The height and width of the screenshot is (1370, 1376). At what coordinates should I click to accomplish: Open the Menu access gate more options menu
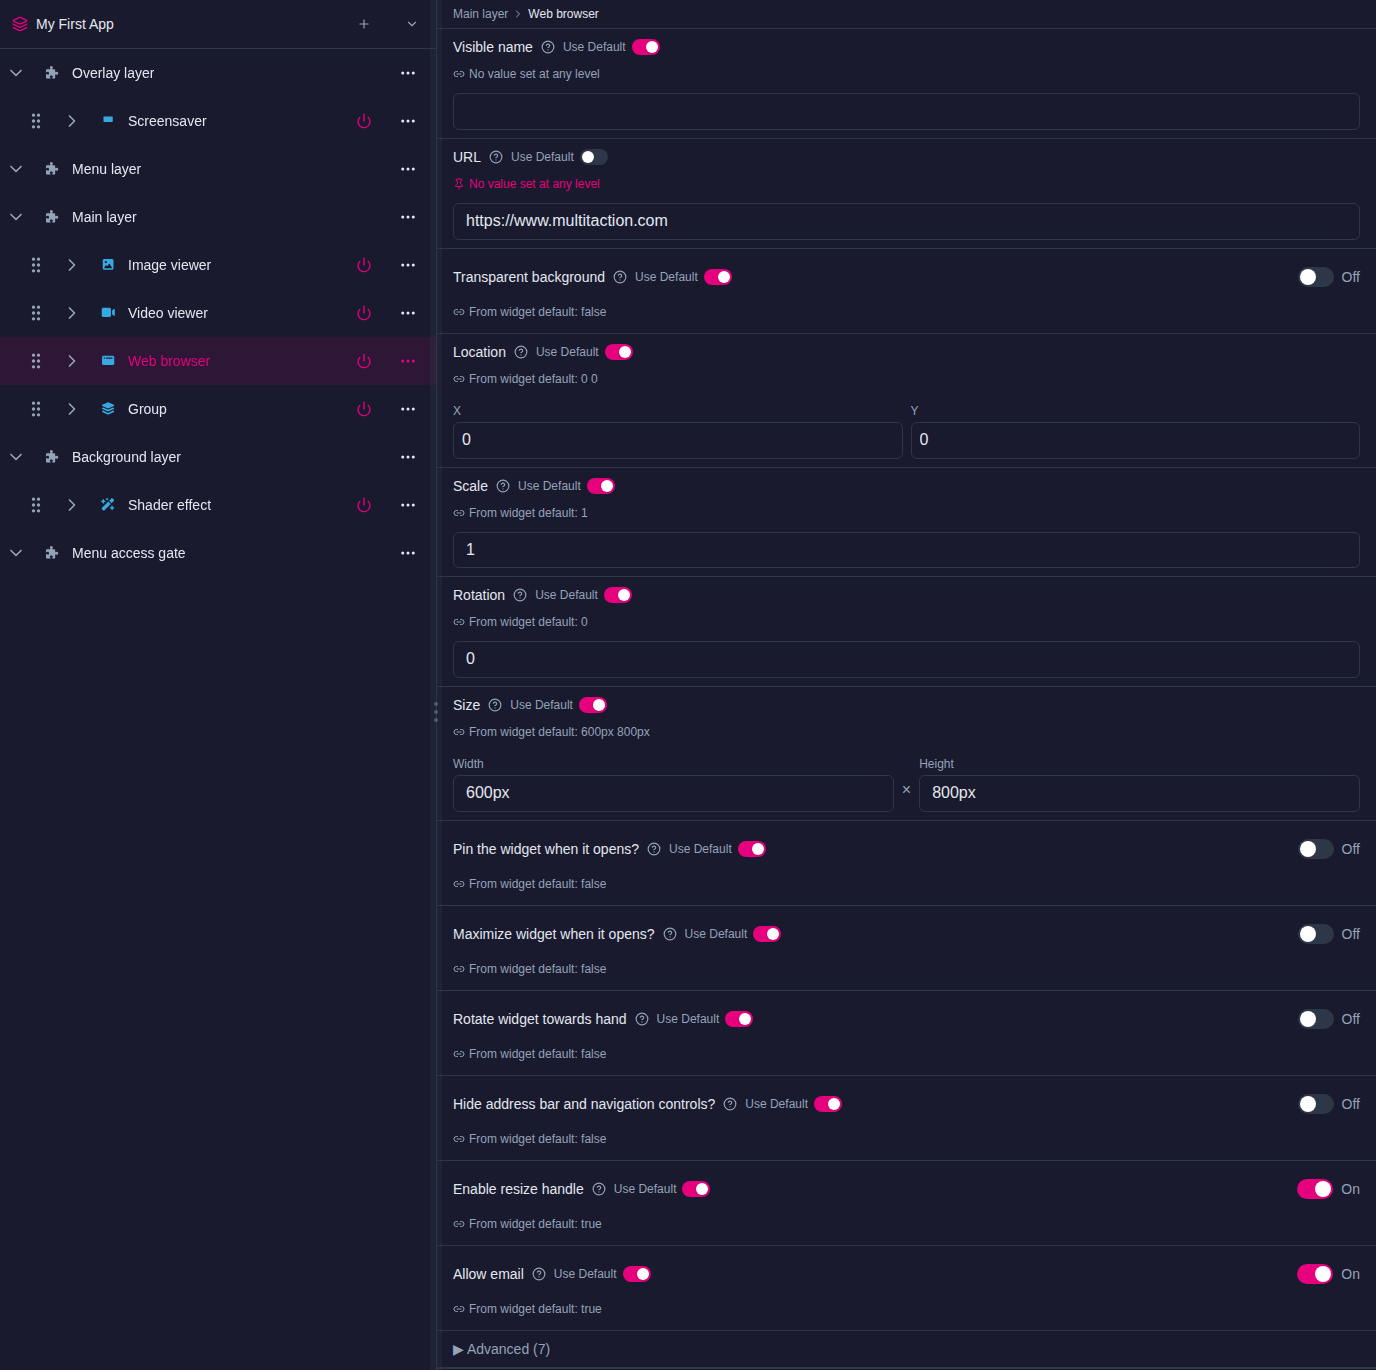tap(408, 553)
